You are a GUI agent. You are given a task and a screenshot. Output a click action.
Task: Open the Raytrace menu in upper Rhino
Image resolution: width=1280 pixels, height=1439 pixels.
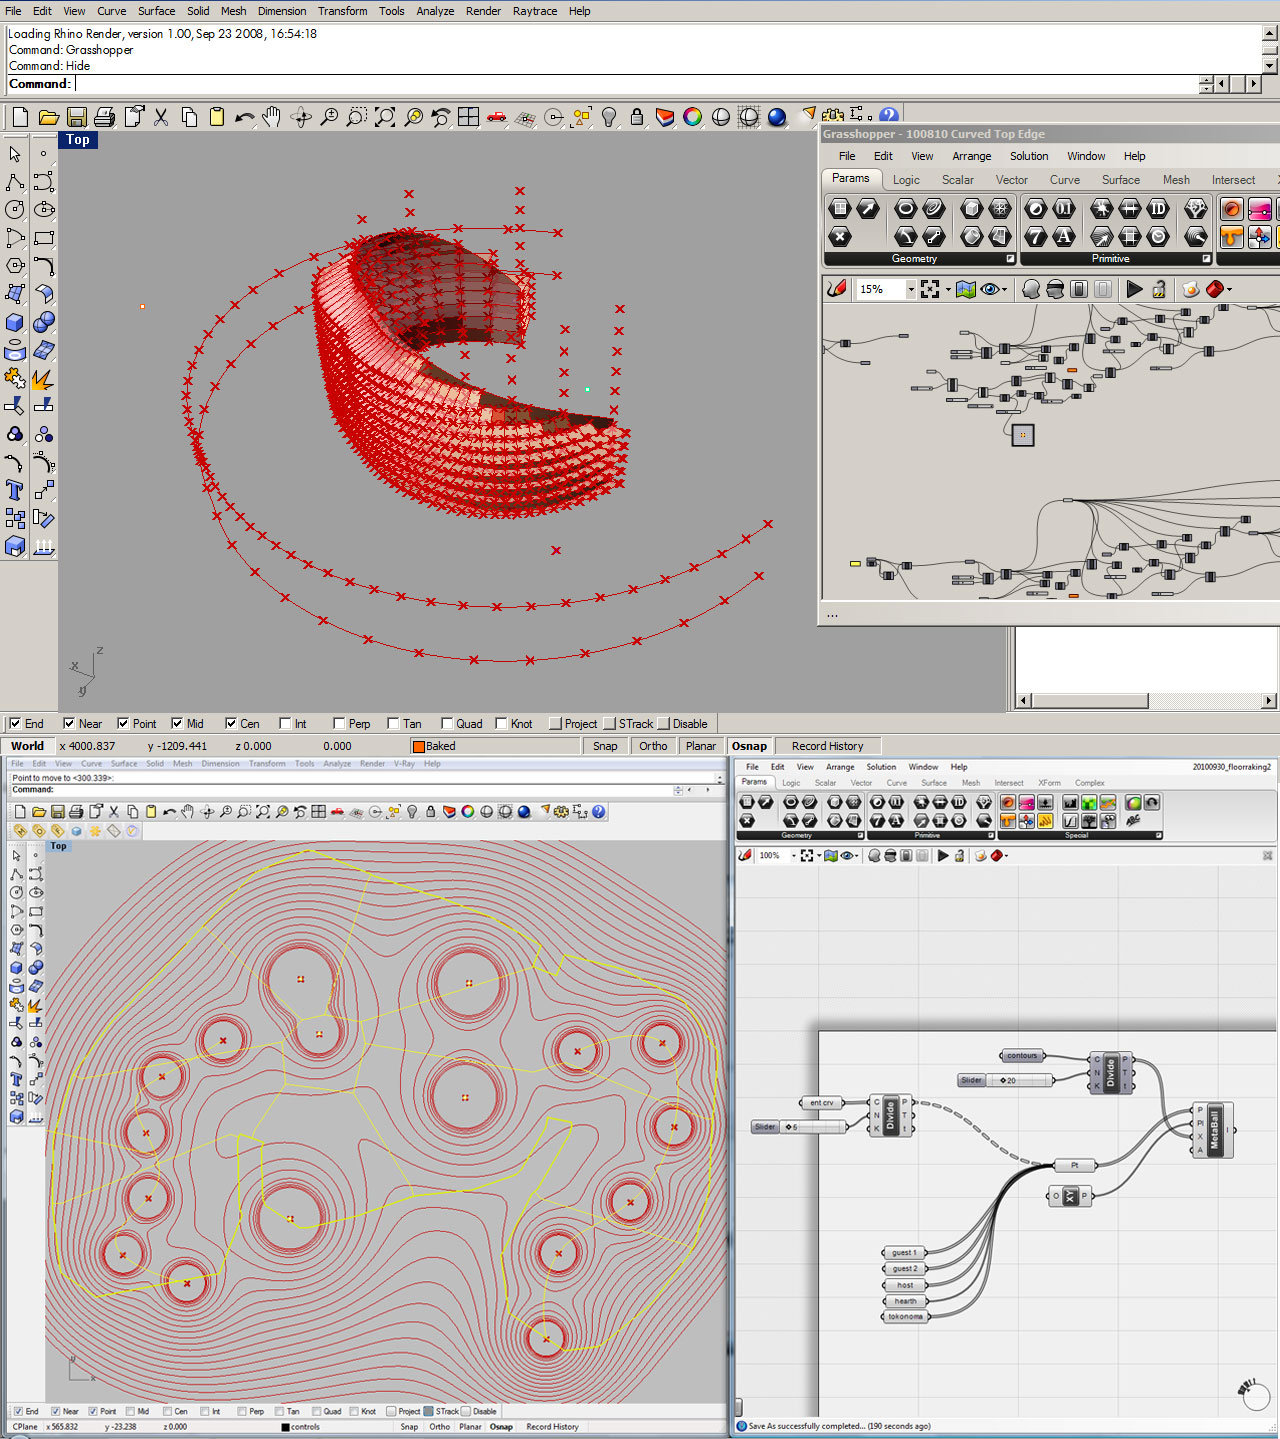[535, 11]
